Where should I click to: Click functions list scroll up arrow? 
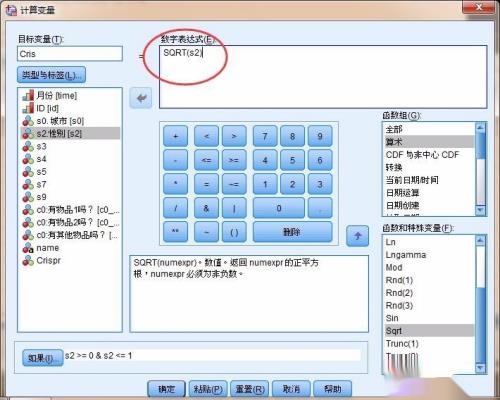coord(480,240)
